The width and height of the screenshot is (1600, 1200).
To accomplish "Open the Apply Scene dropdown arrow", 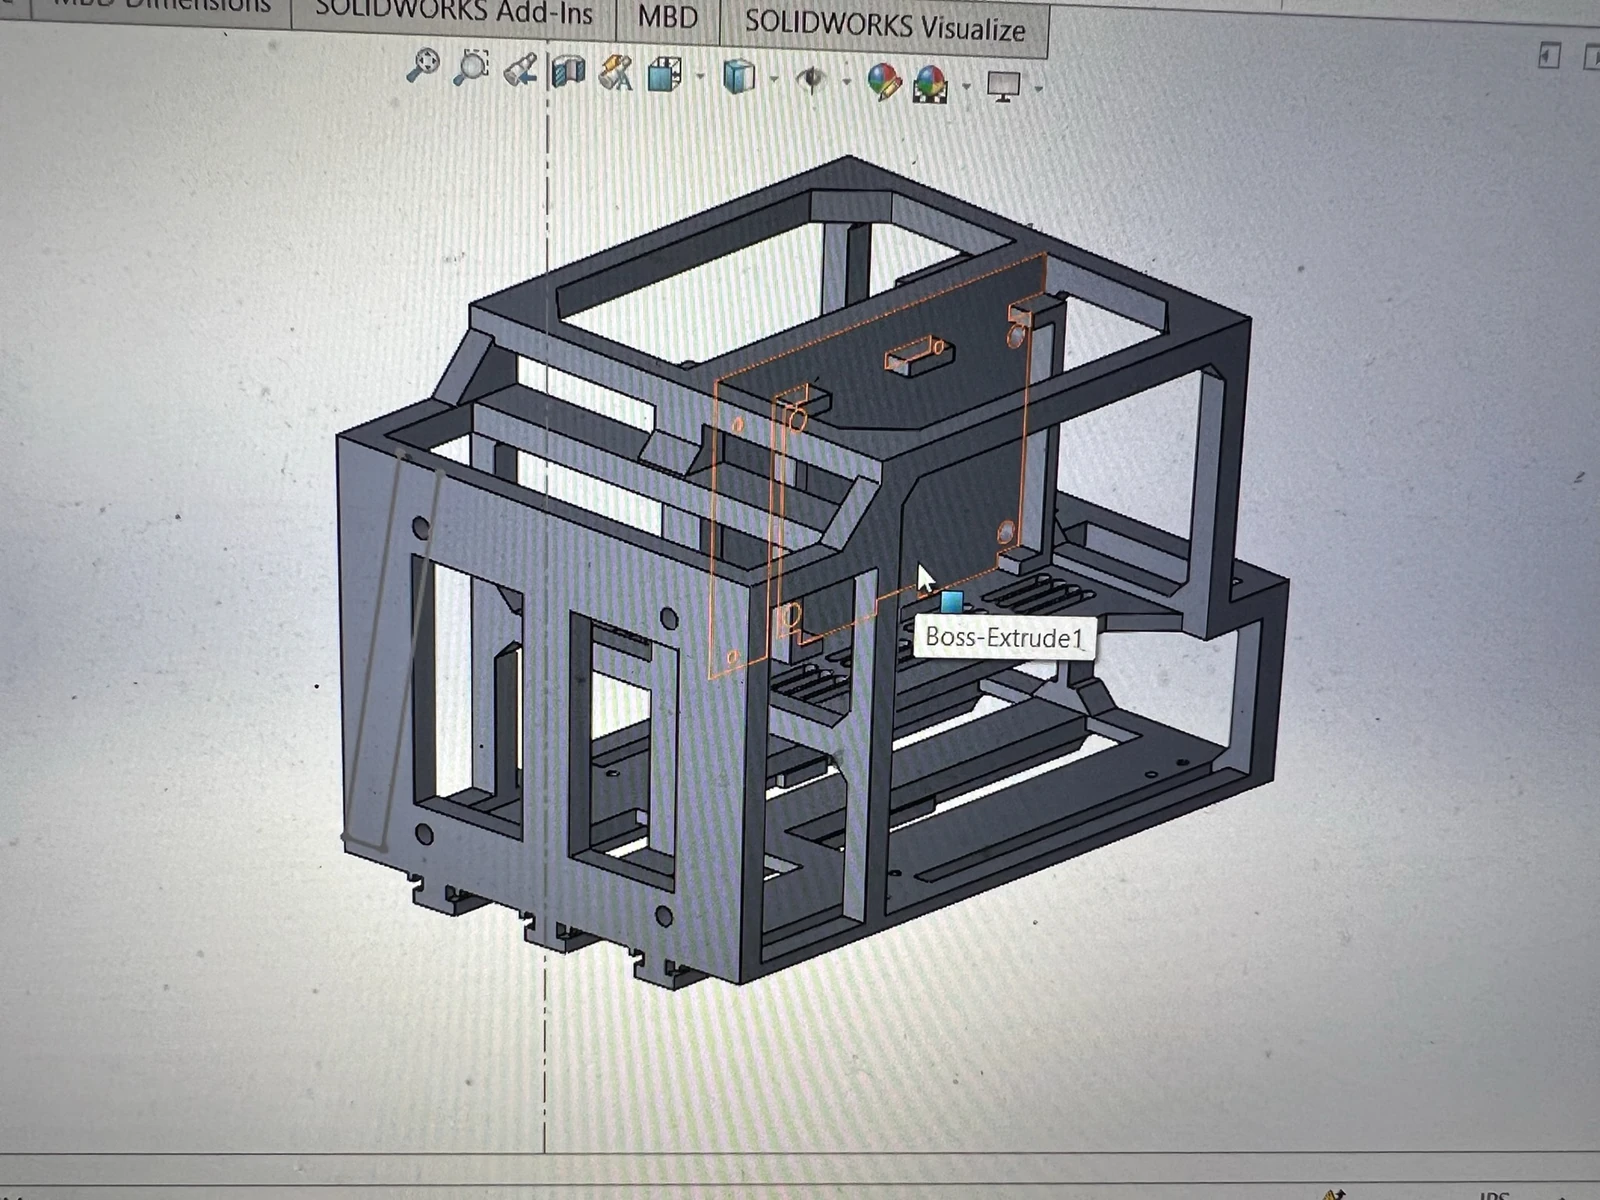I will tap(966, 87).
